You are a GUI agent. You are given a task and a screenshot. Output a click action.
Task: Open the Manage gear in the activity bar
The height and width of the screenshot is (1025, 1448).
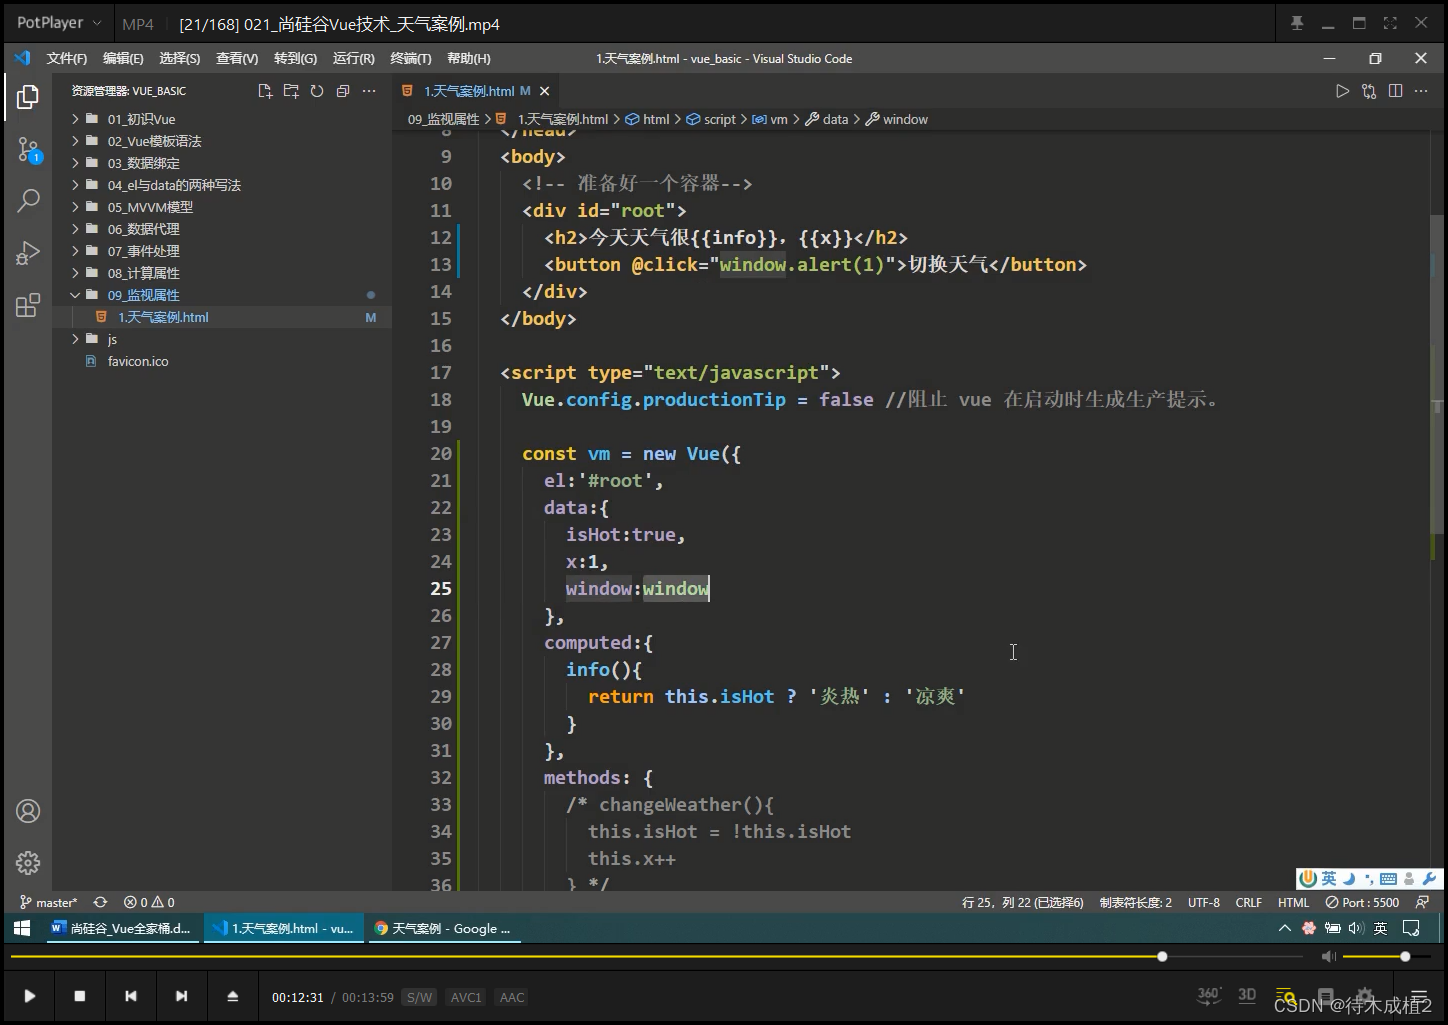pyautogui.click(x=28, y=862)
